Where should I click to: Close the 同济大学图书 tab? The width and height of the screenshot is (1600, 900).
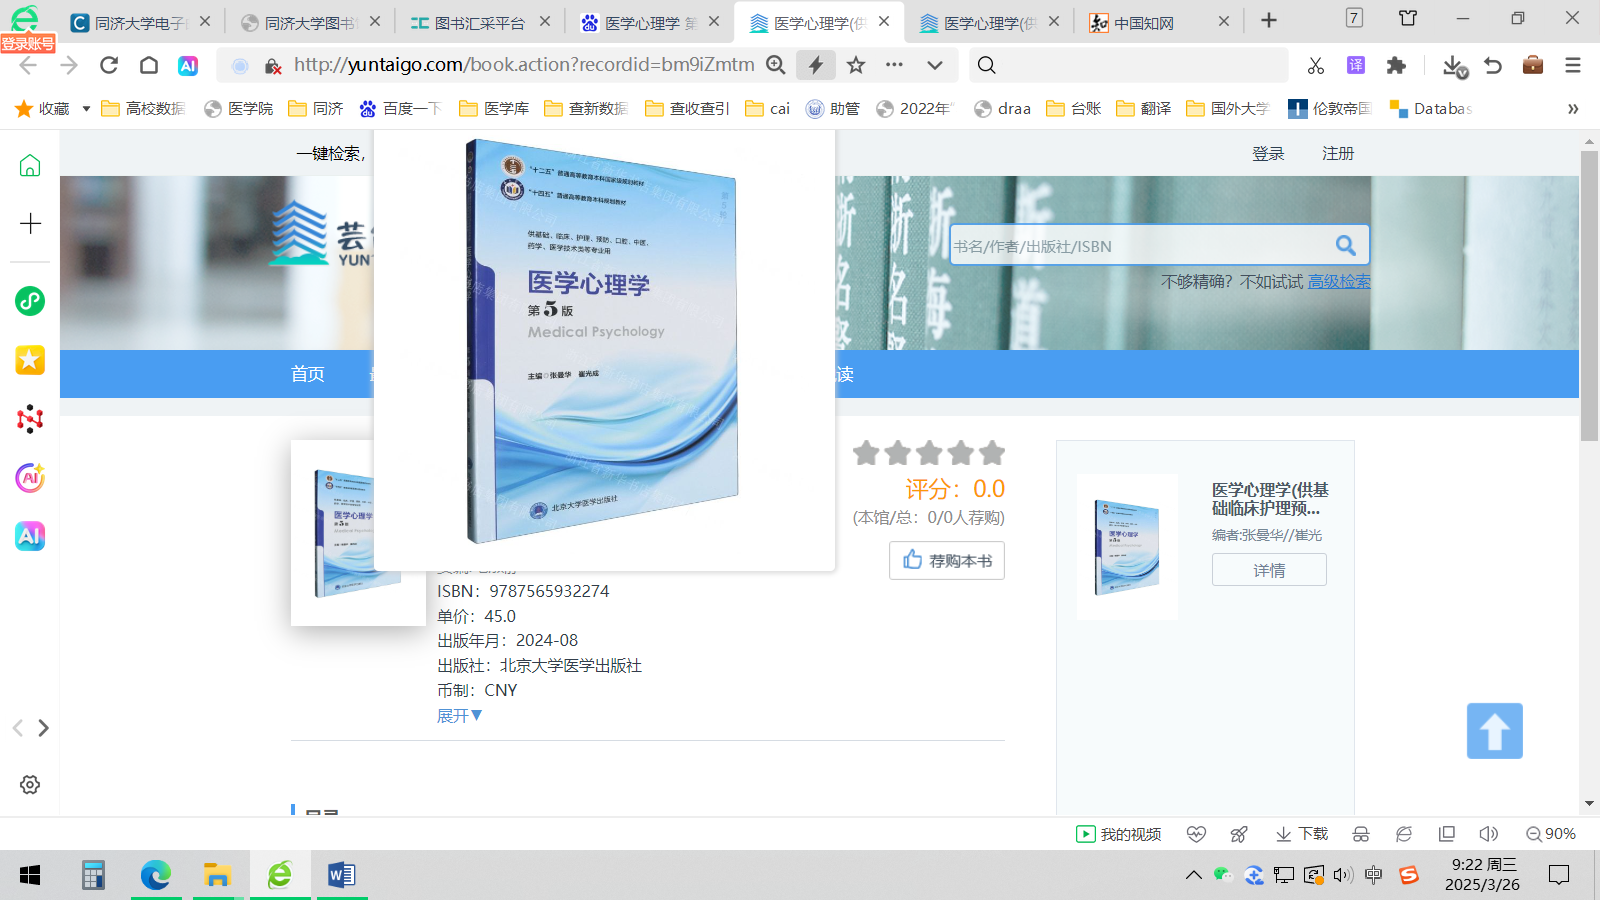375,21
